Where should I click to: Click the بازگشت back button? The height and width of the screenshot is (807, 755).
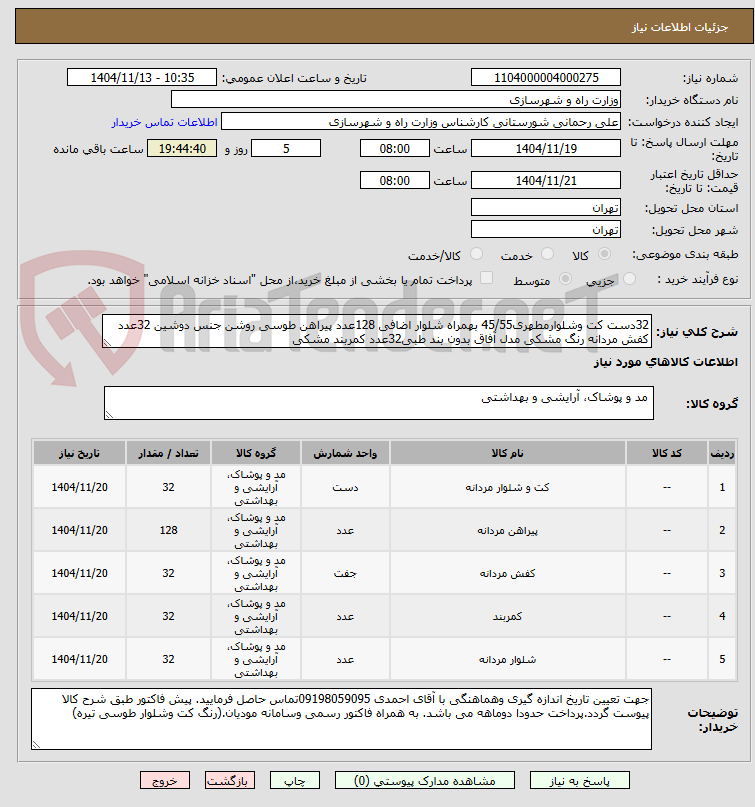pos(230,781)
